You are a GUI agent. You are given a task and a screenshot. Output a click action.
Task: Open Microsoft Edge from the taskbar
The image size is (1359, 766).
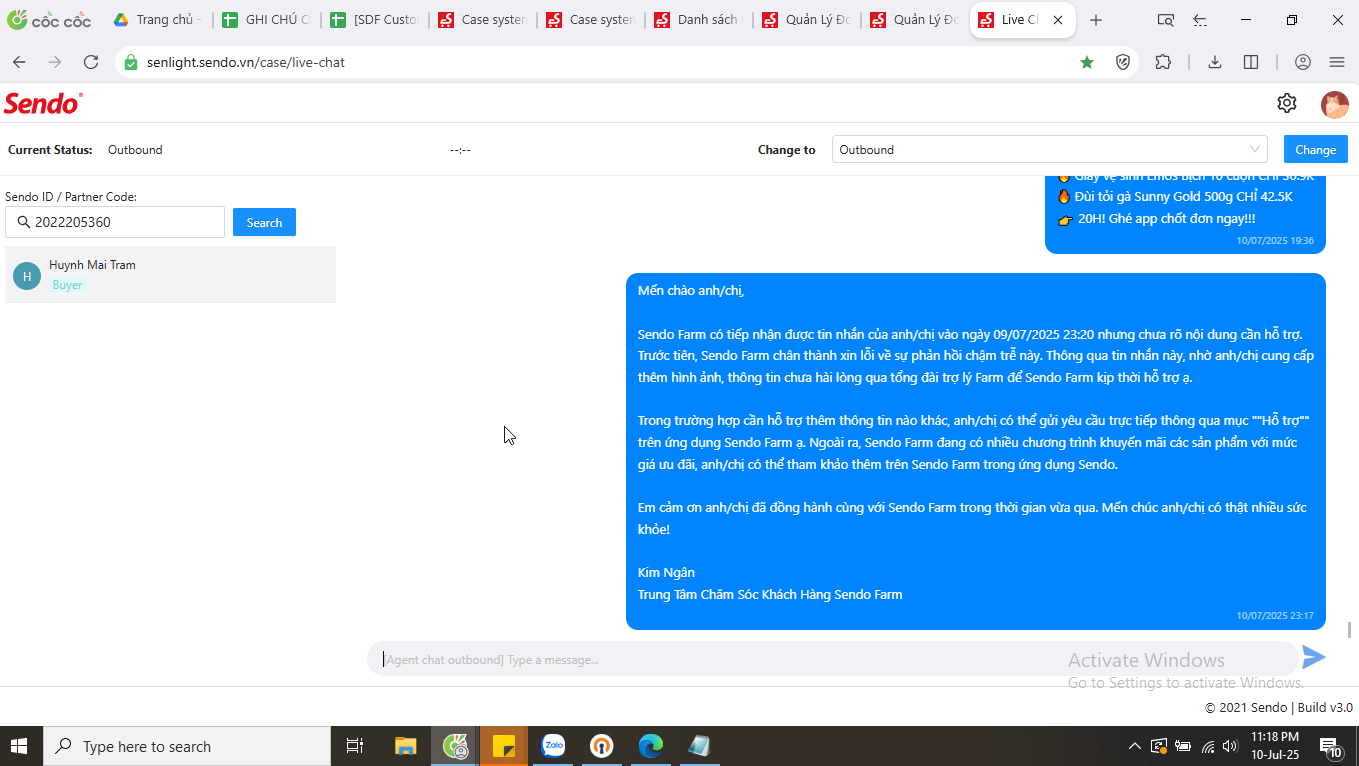click(651, 746)
